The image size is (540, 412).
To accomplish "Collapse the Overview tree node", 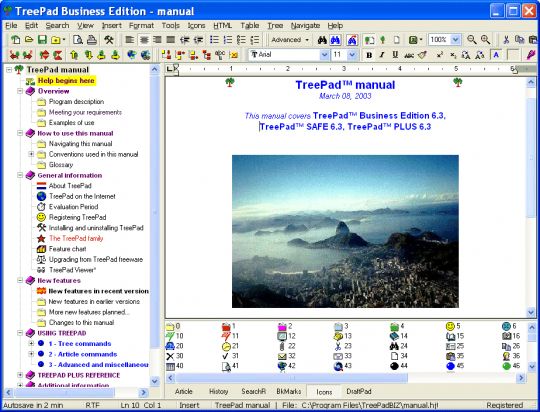I will click(20, 91).
